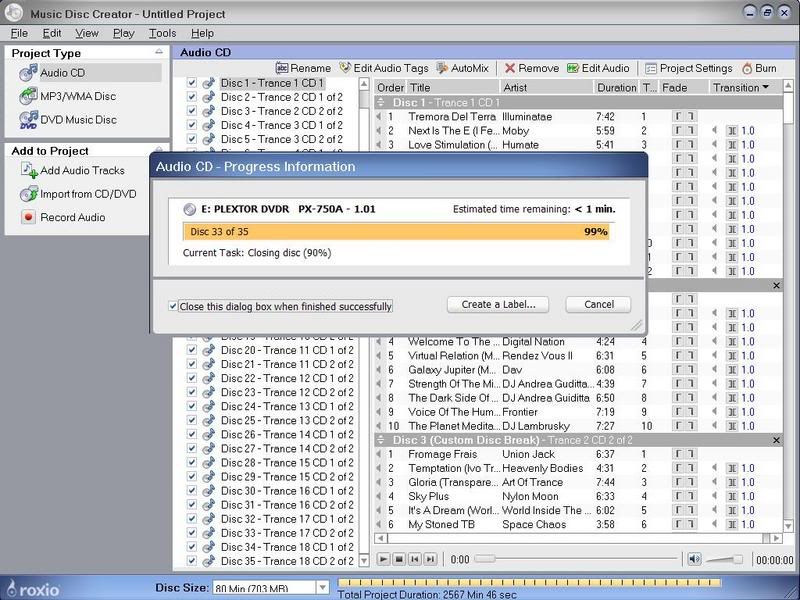This screenshot has width=800, height=600.
Task: Open Project Settings
Action: [689, 68]
